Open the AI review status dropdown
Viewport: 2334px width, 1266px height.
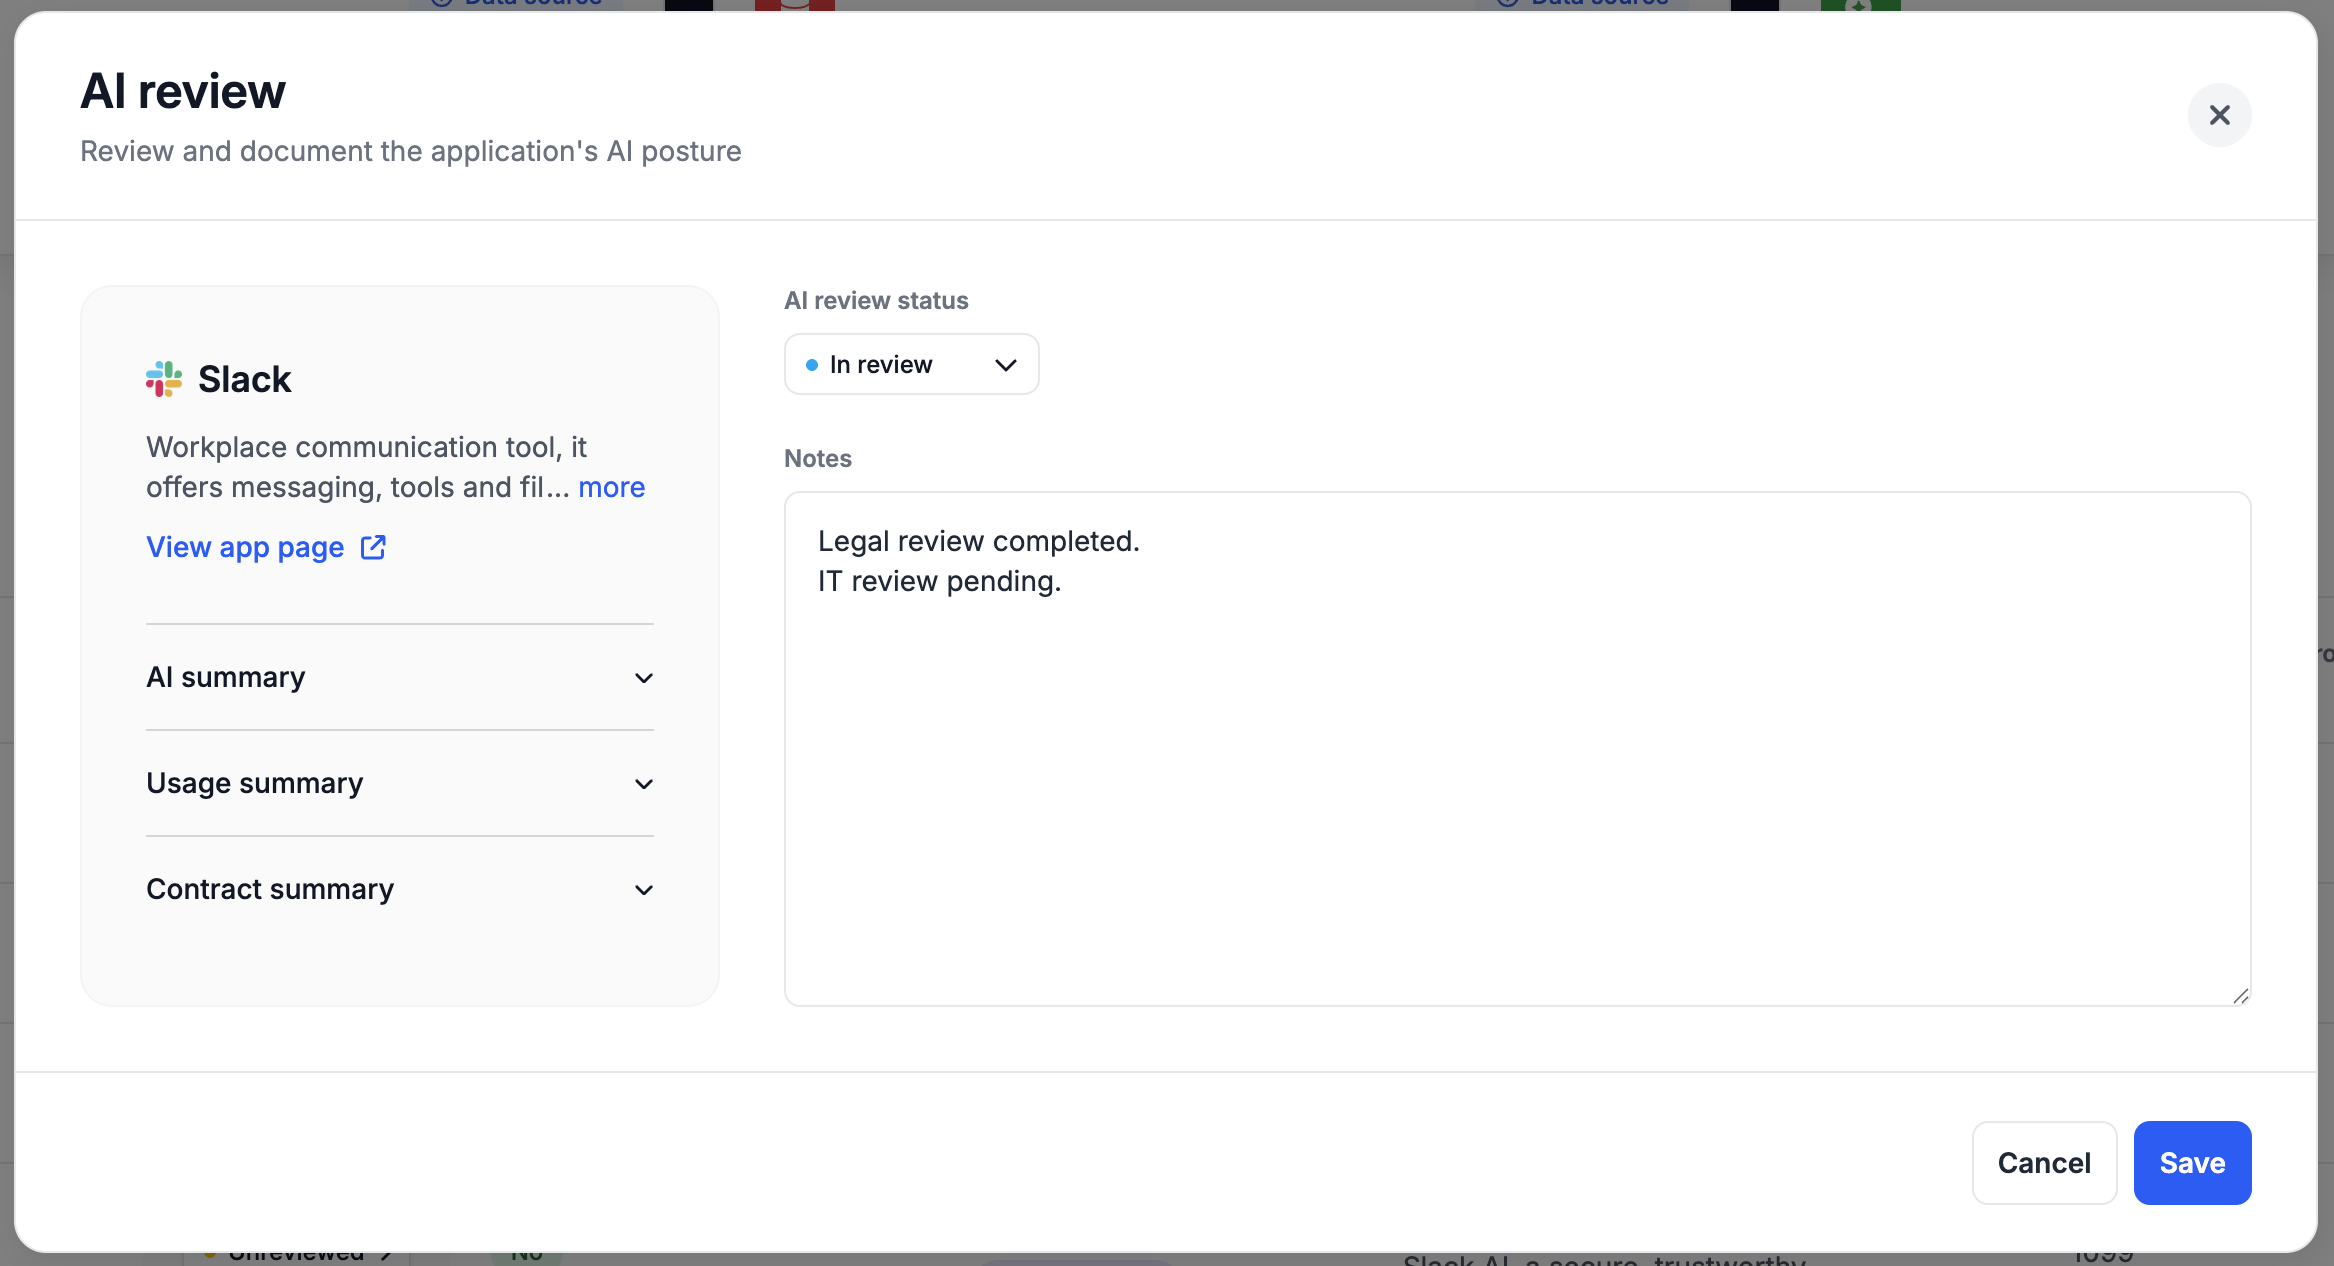coord(910,364)
